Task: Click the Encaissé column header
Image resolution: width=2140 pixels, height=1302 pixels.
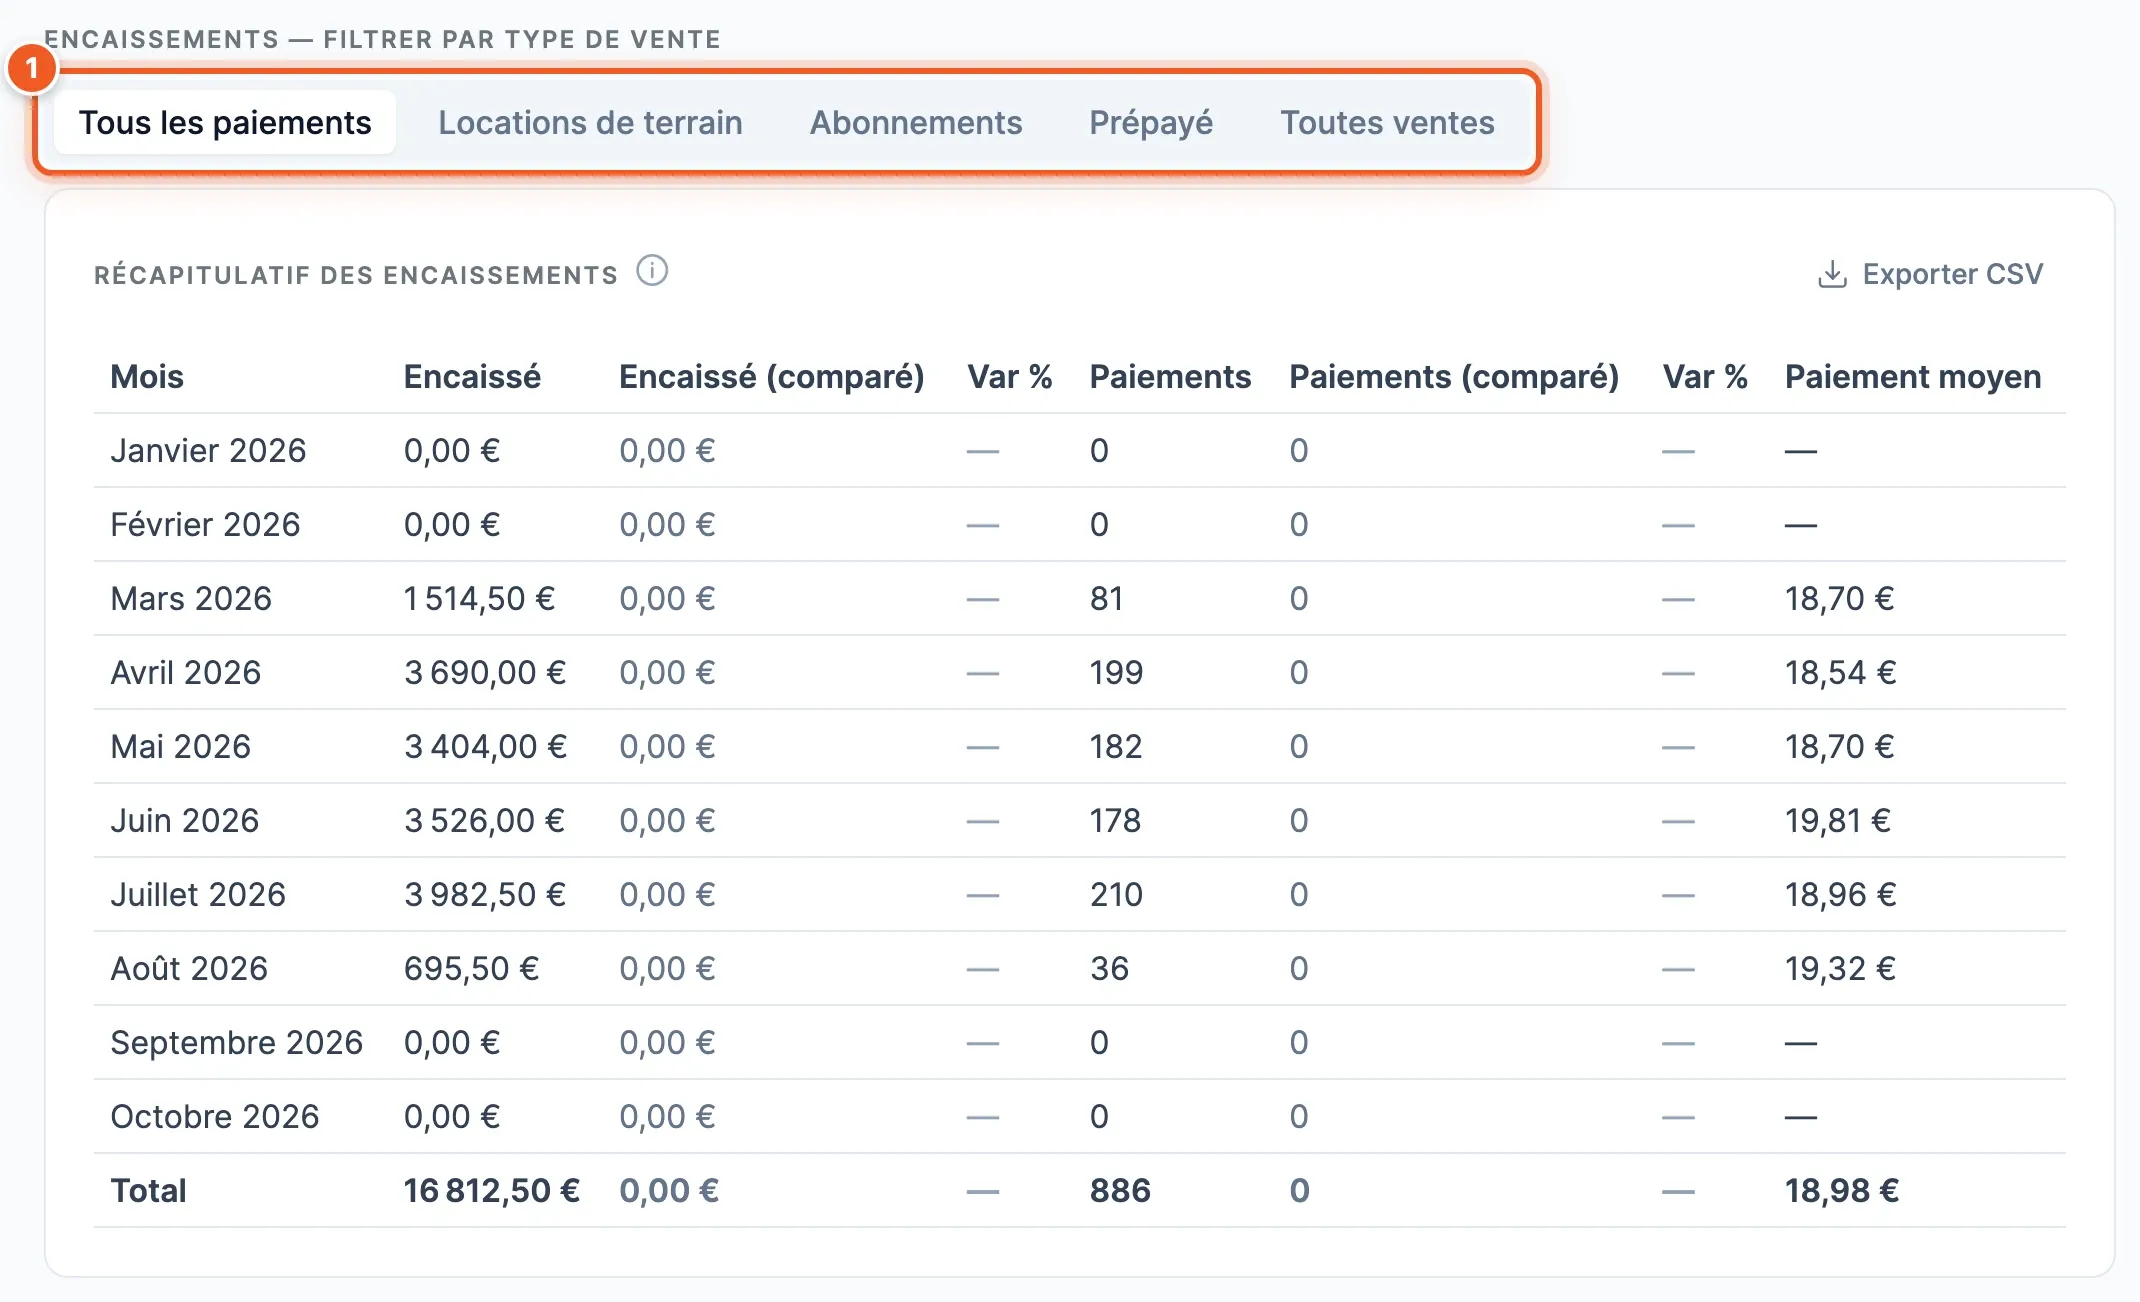Action: click(x=472, y=376)
